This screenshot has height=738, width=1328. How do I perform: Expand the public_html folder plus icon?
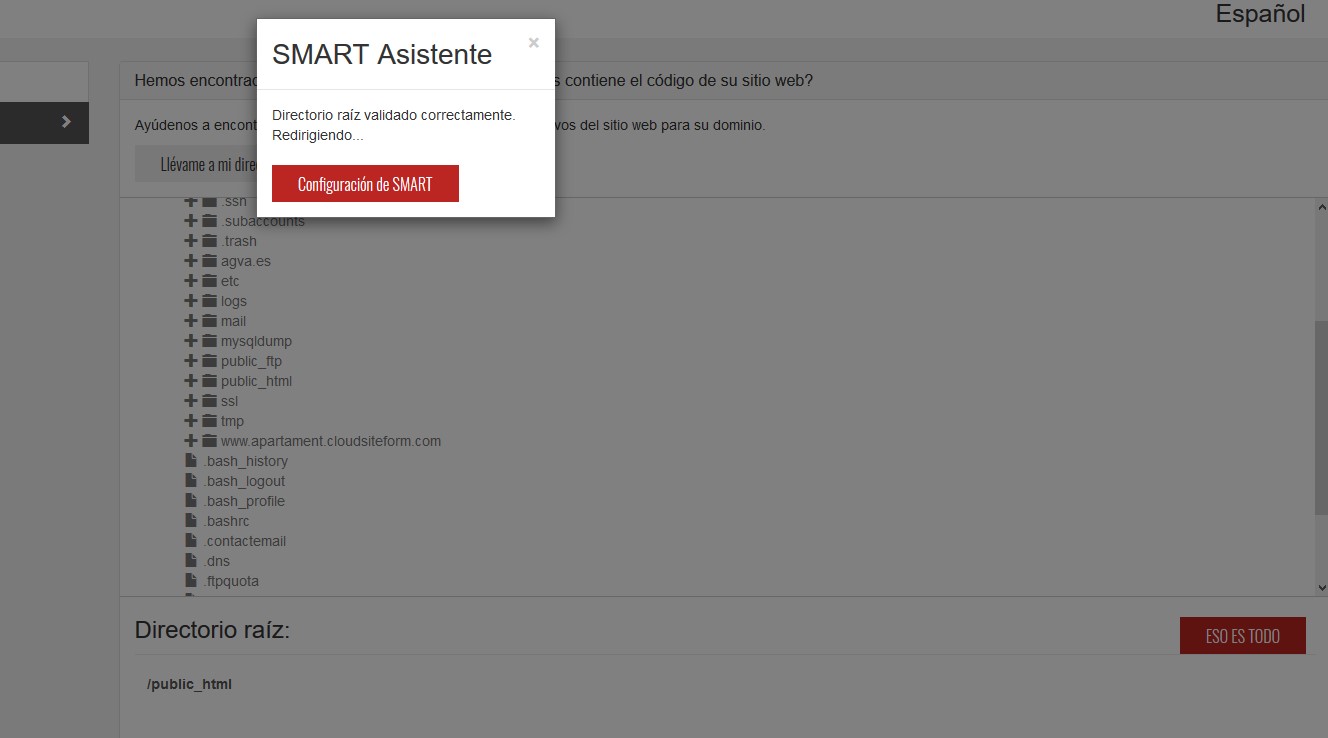click(191, 381)
